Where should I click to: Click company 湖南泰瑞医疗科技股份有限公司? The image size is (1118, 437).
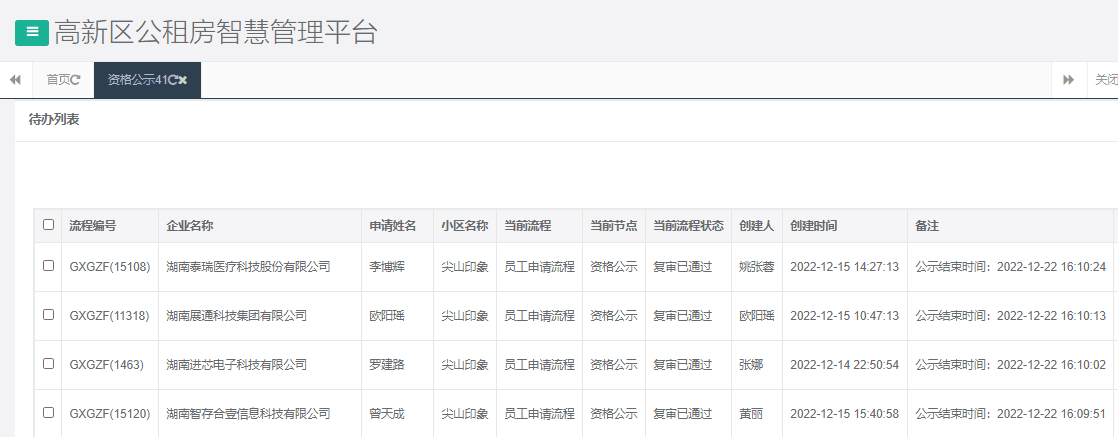(248, 267)
